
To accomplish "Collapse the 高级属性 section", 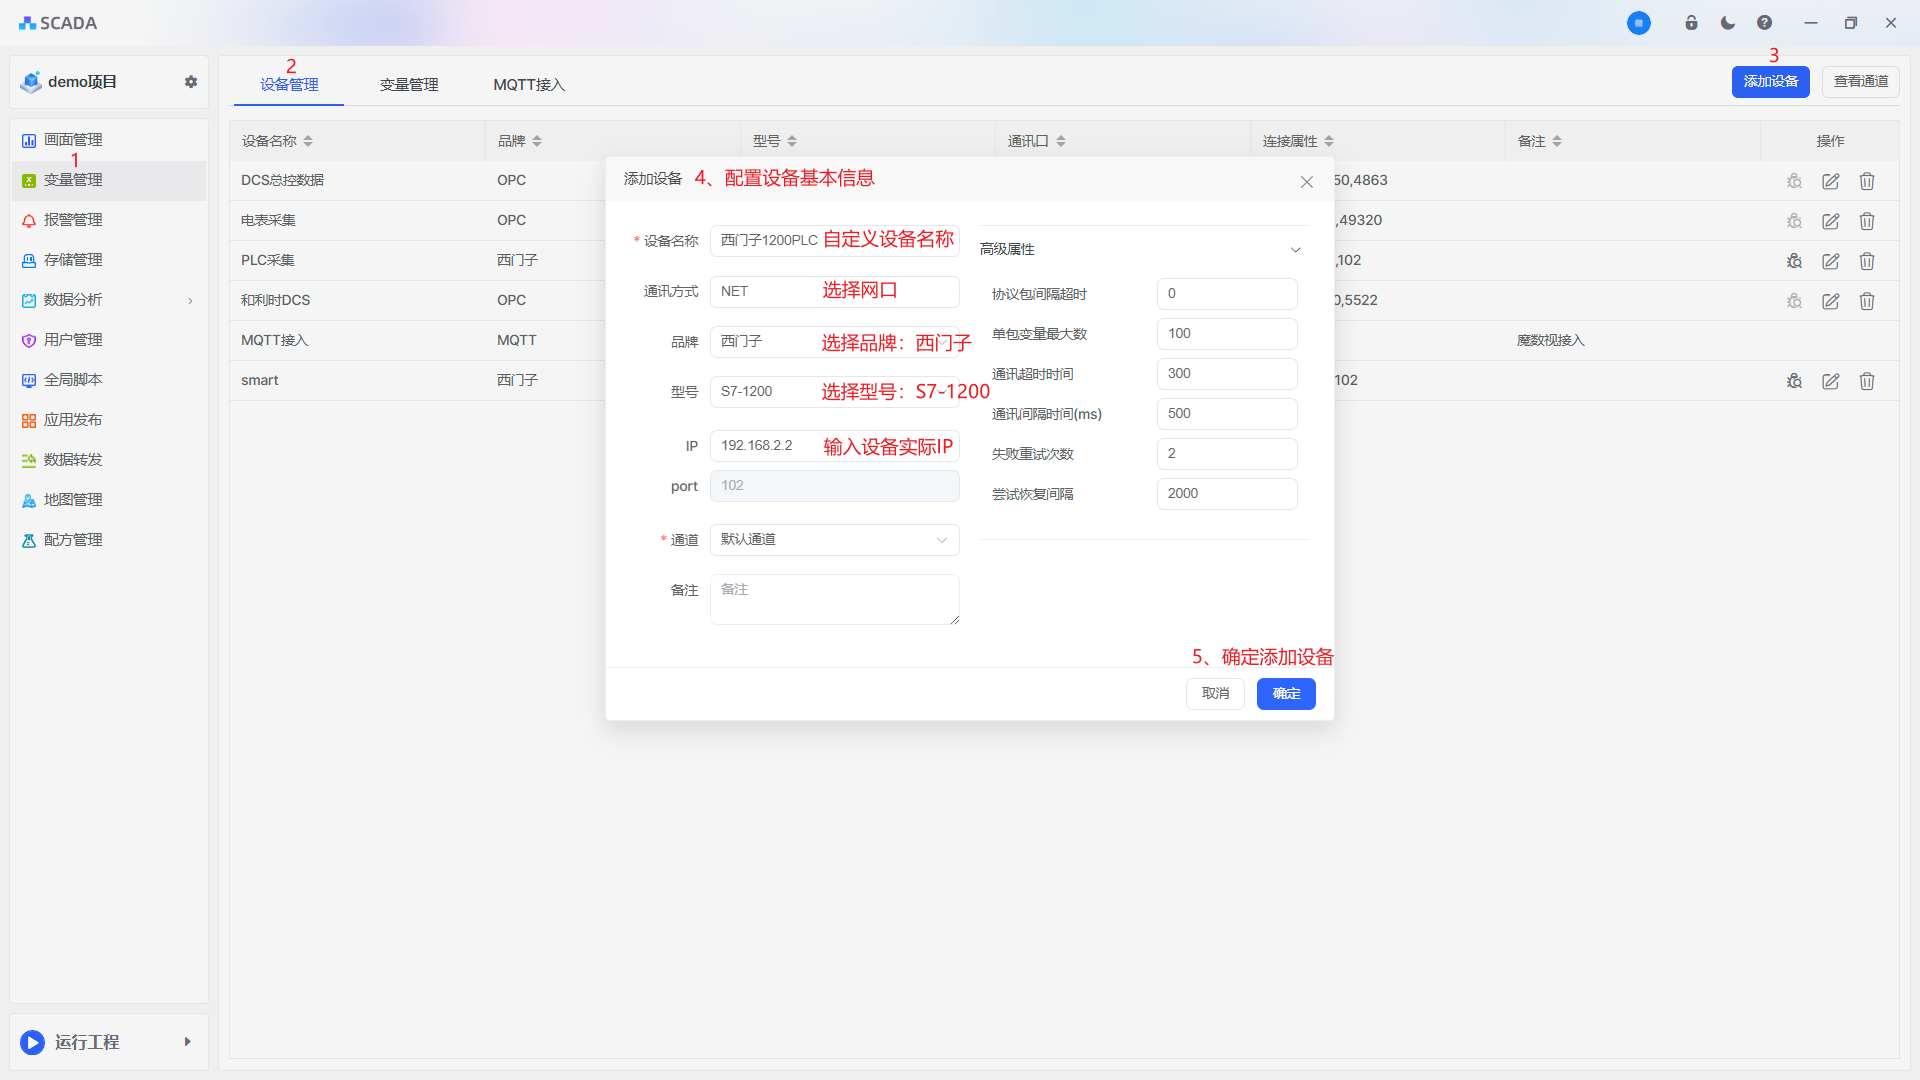I will [x=1295, y=250].
